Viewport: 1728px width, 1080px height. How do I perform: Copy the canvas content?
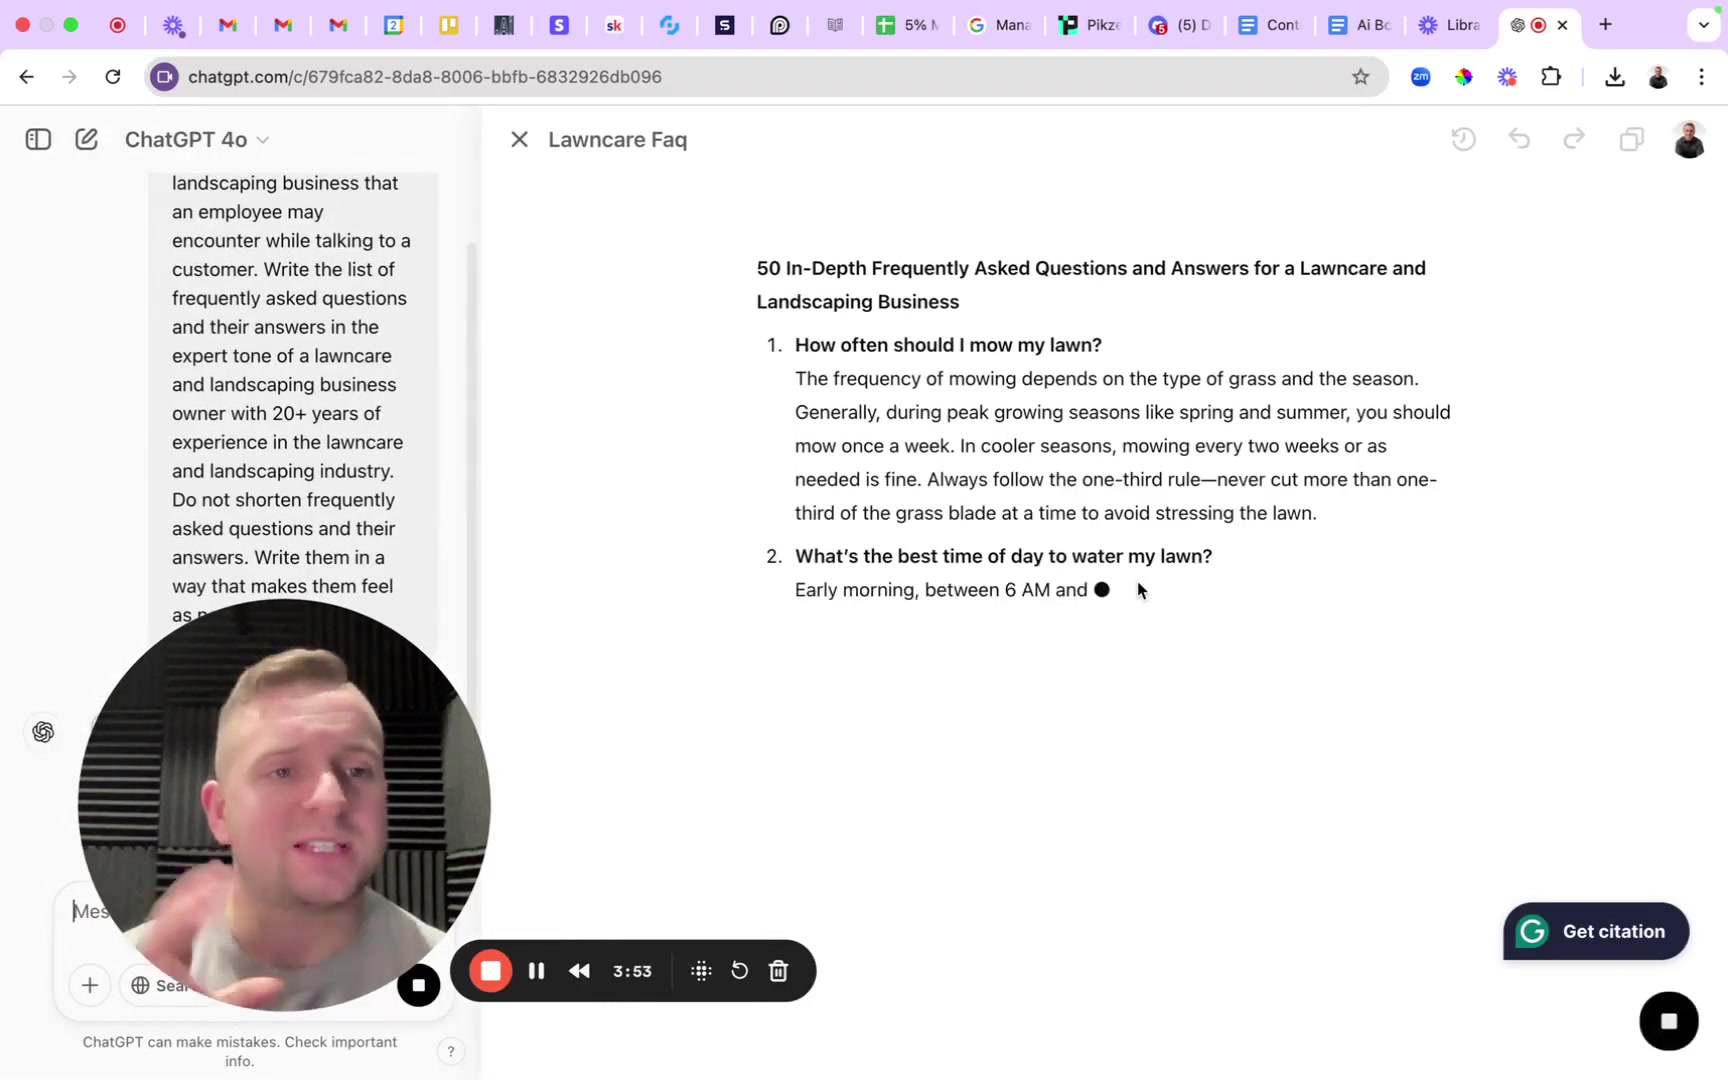coord(1631,139)
